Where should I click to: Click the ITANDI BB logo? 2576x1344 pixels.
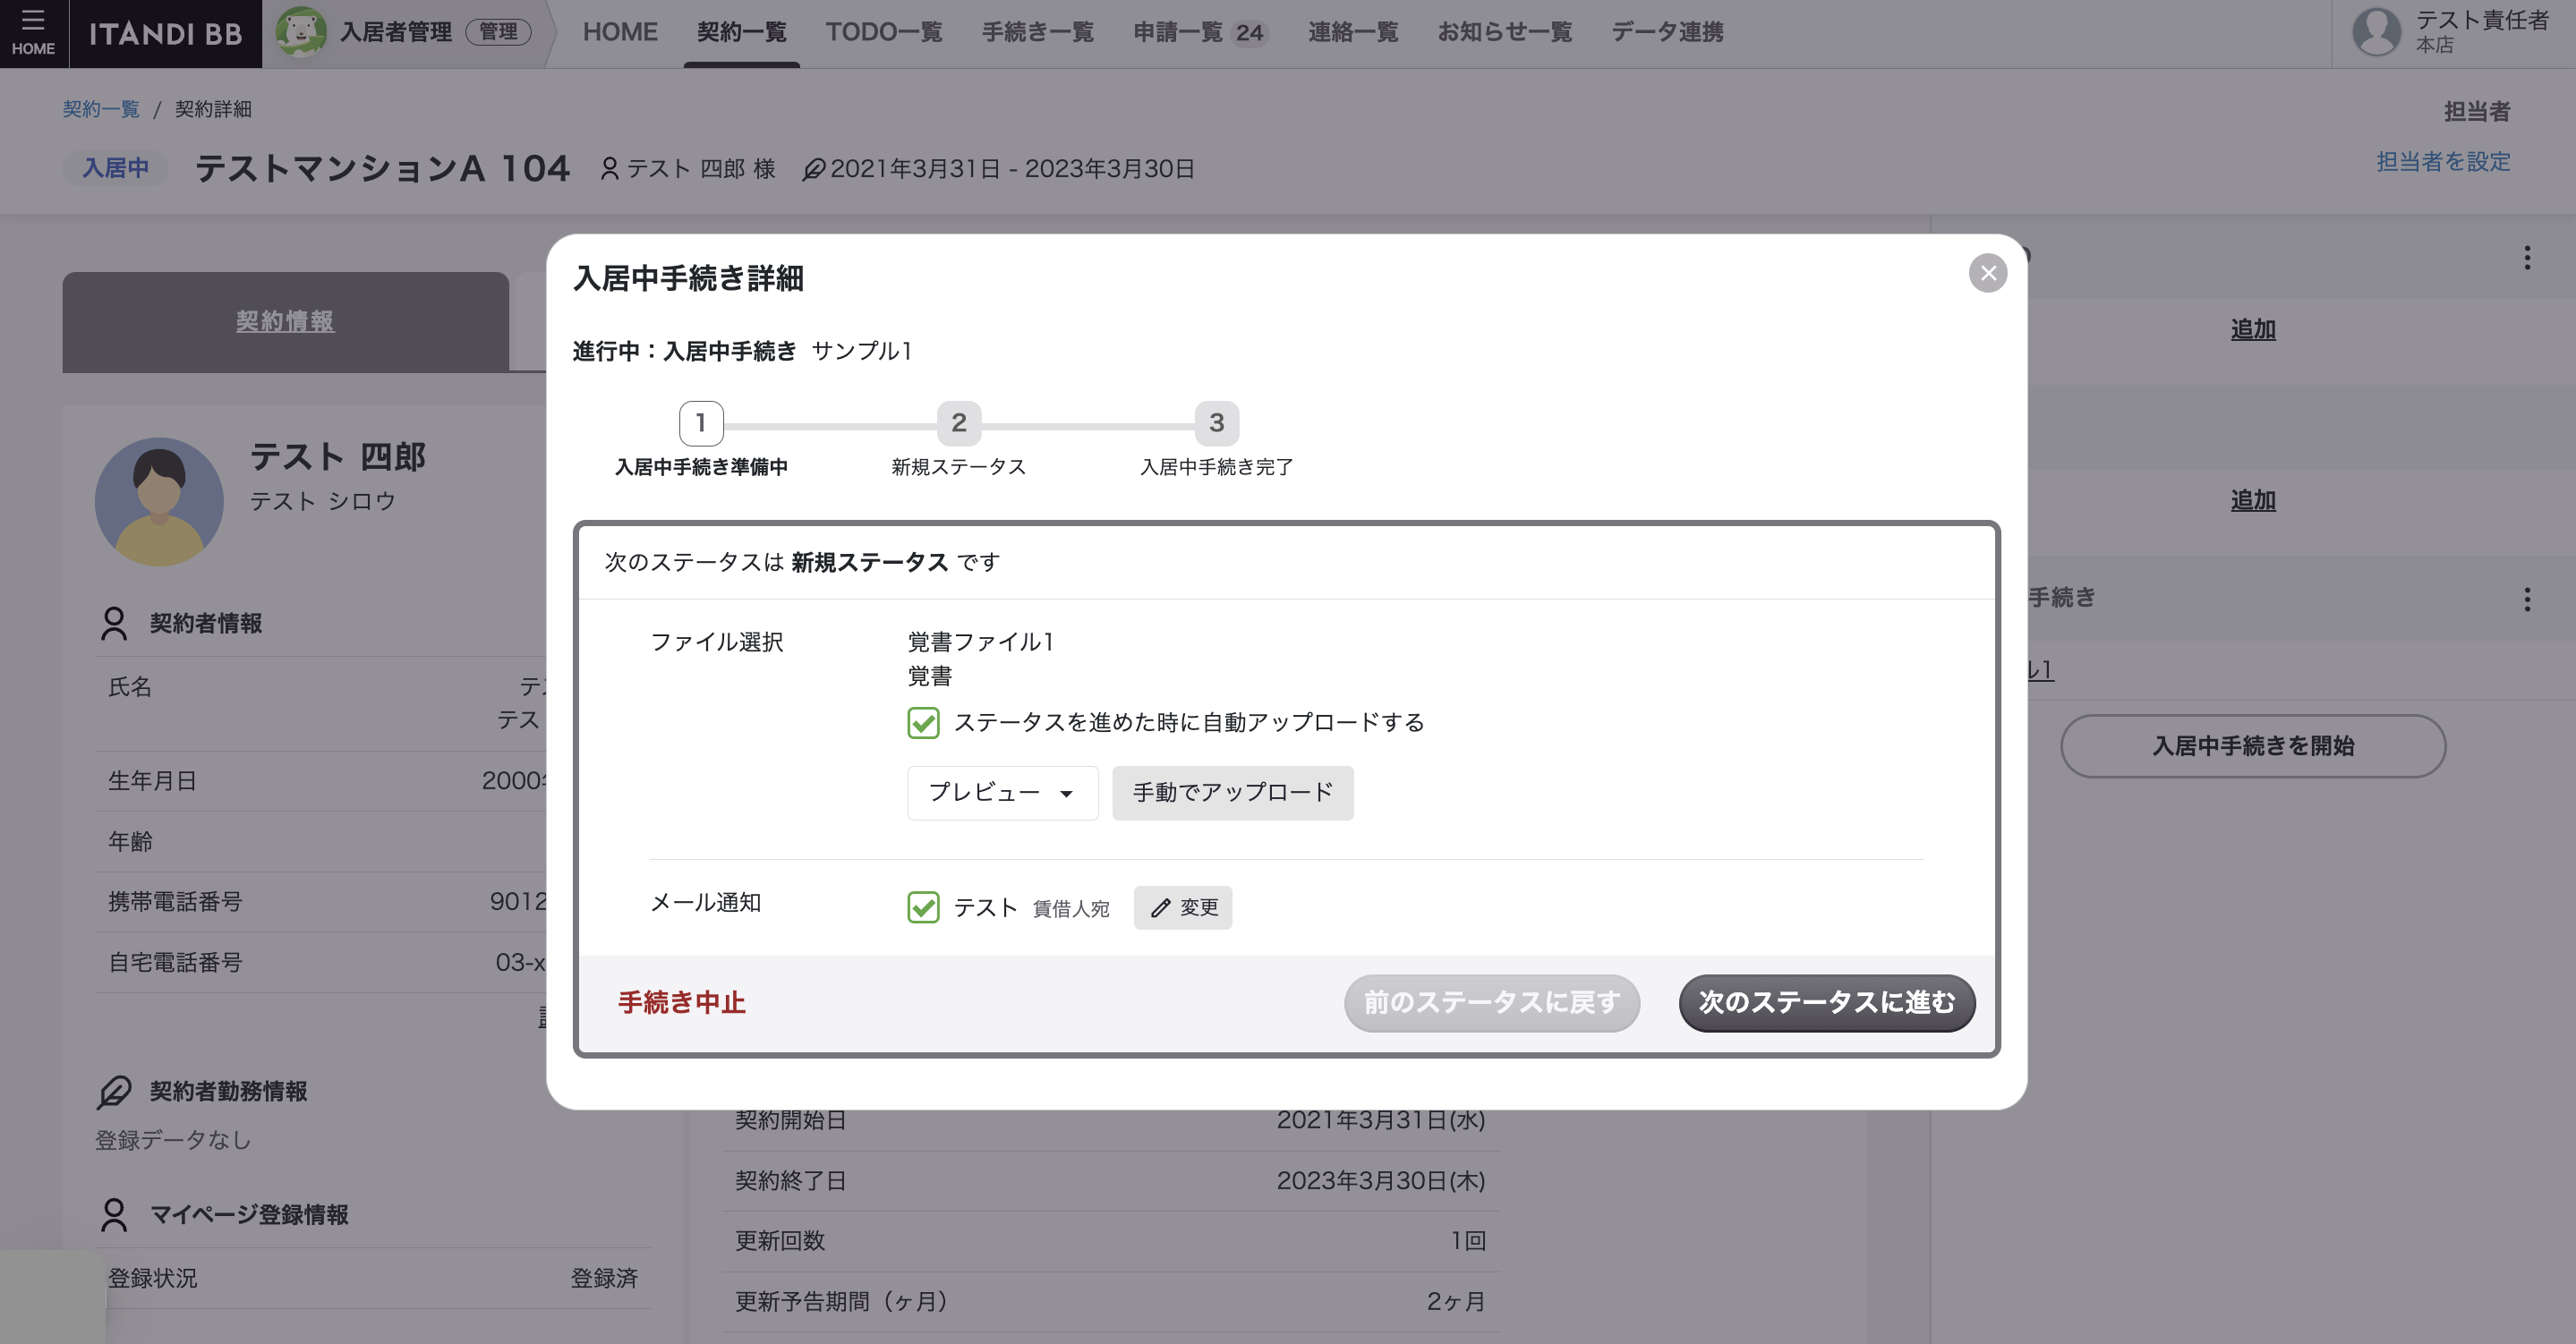pos(166,34)
